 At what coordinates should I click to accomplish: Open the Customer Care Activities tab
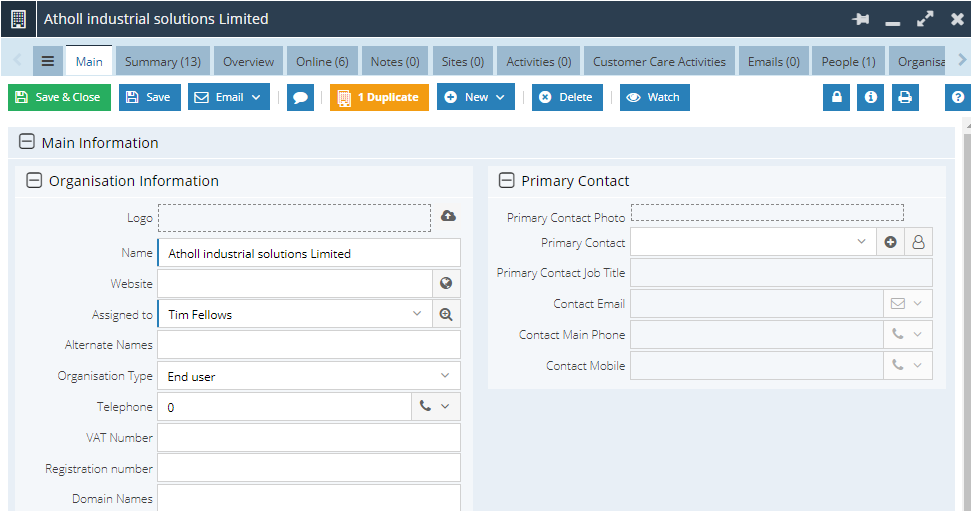659,62
